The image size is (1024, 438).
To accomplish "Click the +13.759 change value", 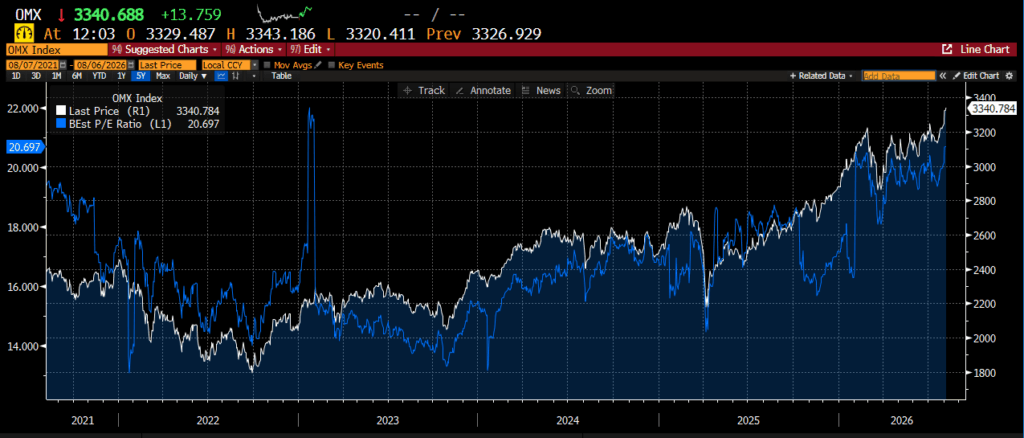I will (x=193, y=14).
